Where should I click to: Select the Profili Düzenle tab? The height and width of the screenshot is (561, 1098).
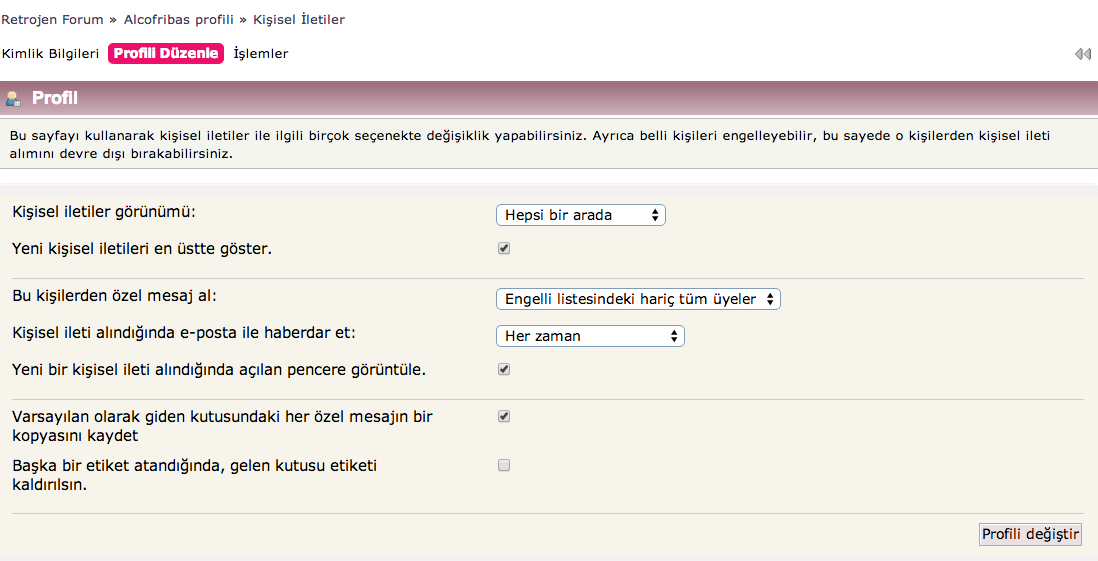point(166,53)
